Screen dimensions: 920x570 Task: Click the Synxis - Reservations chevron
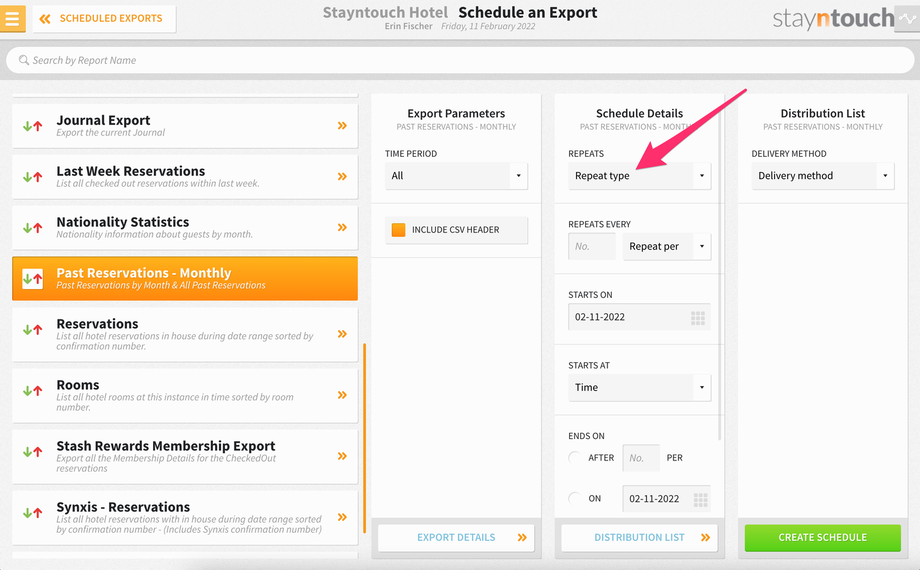pos(342,517)
